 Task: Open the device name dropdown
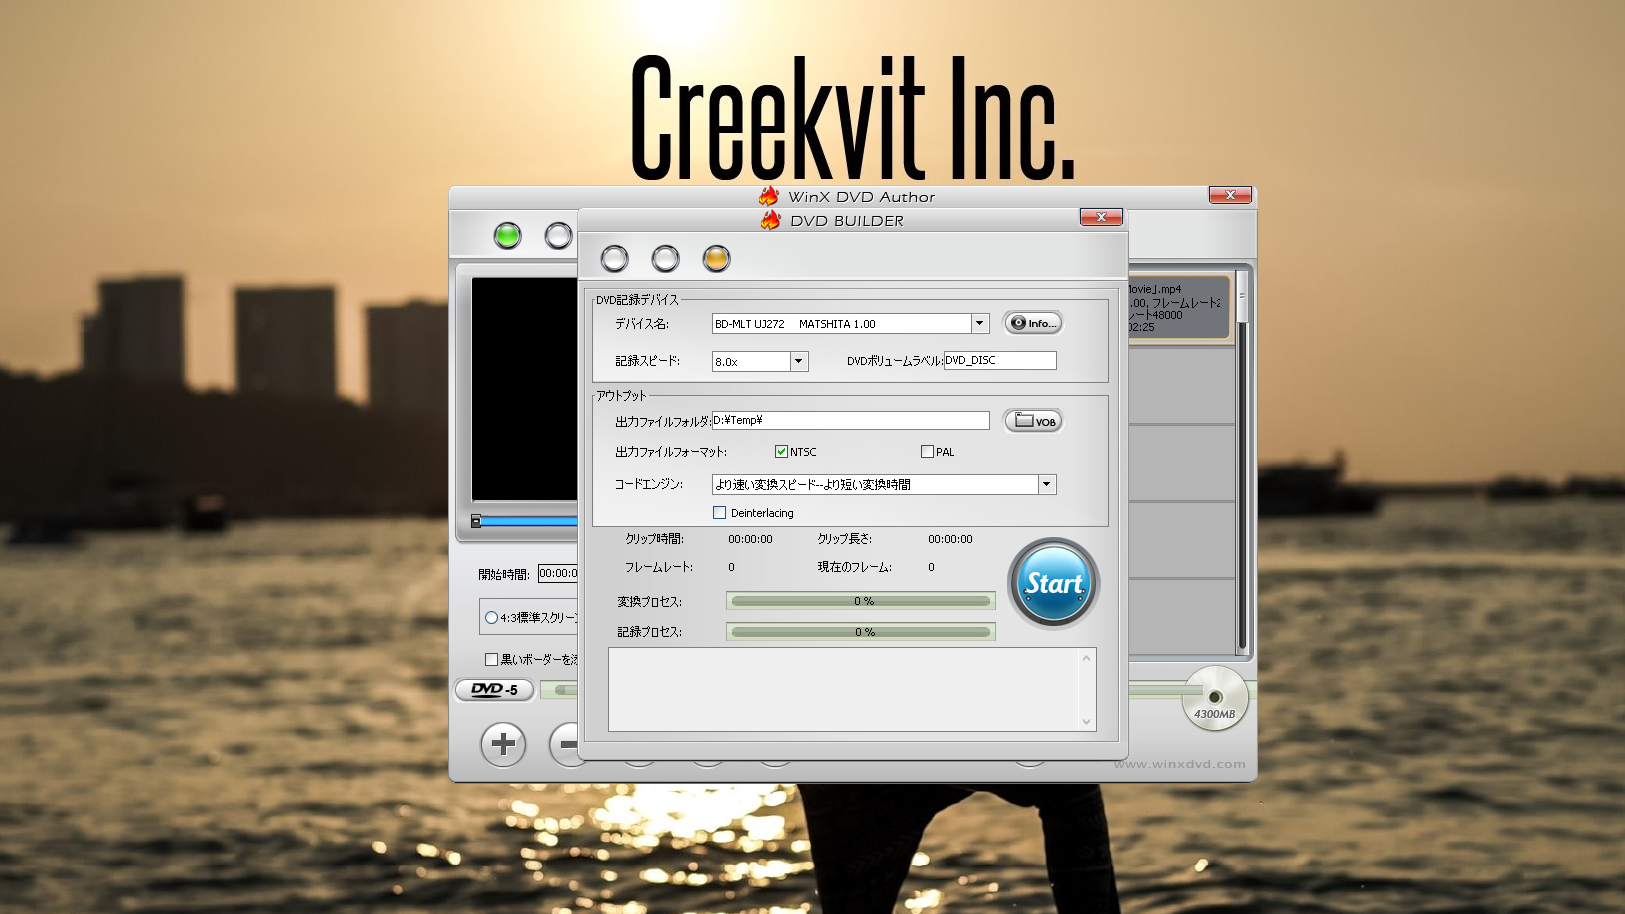980,323
